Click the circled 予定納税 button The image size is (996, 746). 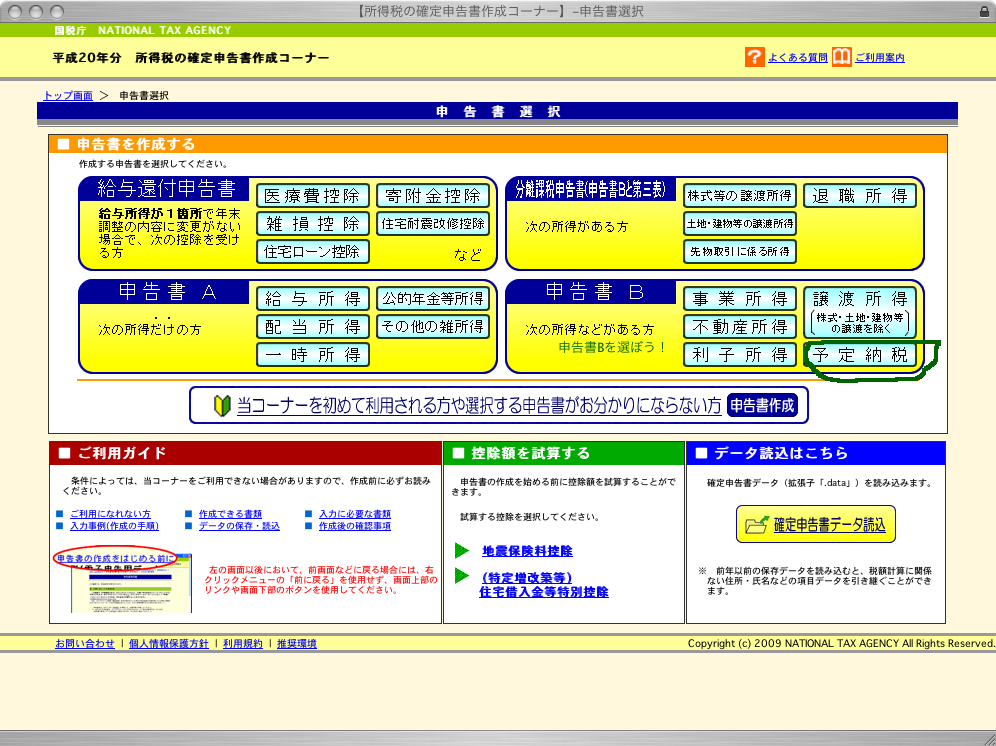point(860,355)
